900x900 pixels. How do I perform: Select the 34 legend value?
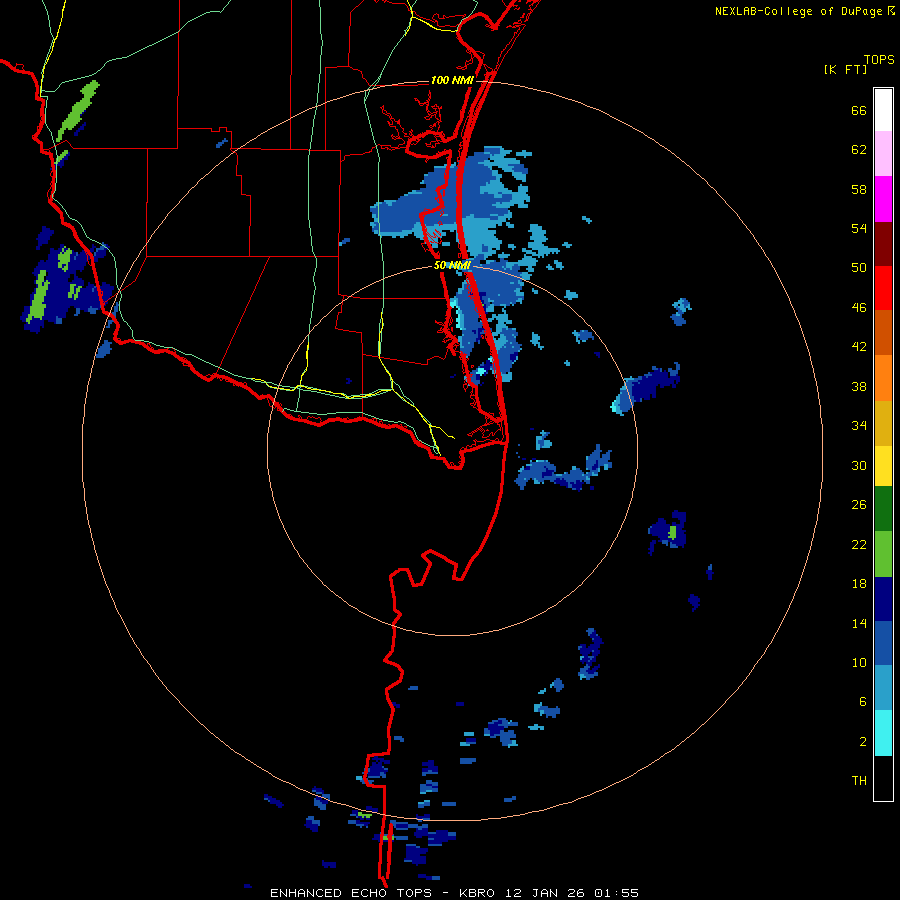click(859, 426)
